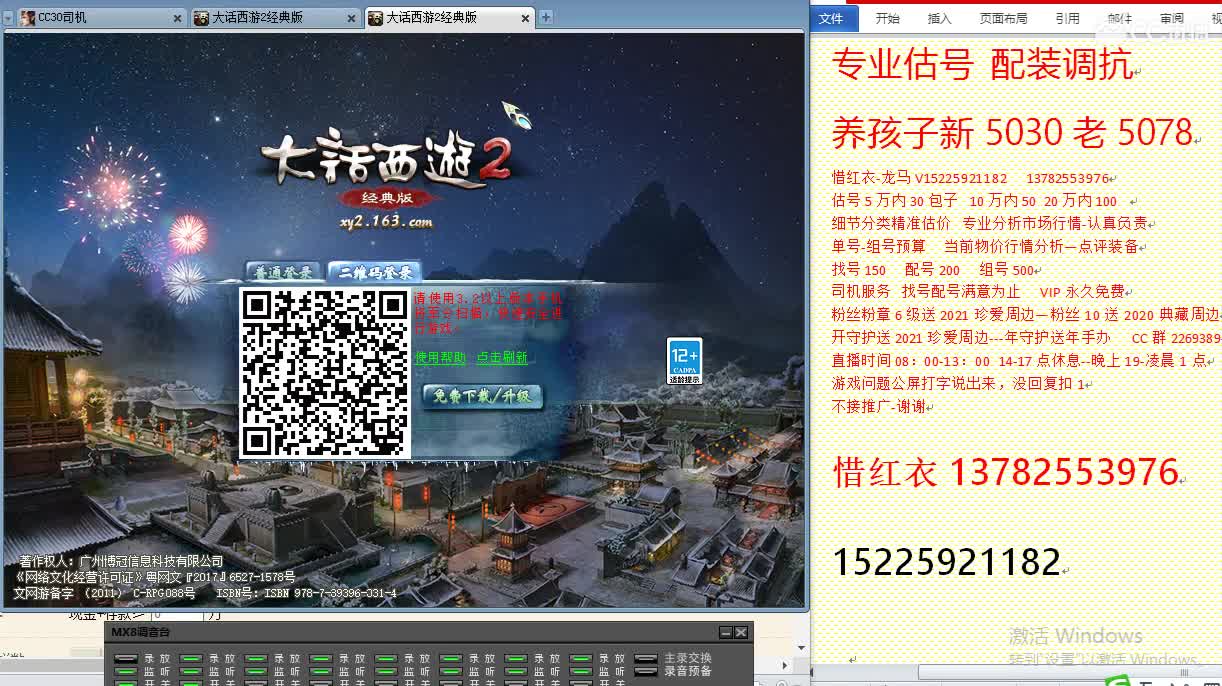Toggle the 主录交换 switch
The height and width of the screenshot is (686, 1222).
[x=646, y=659]
